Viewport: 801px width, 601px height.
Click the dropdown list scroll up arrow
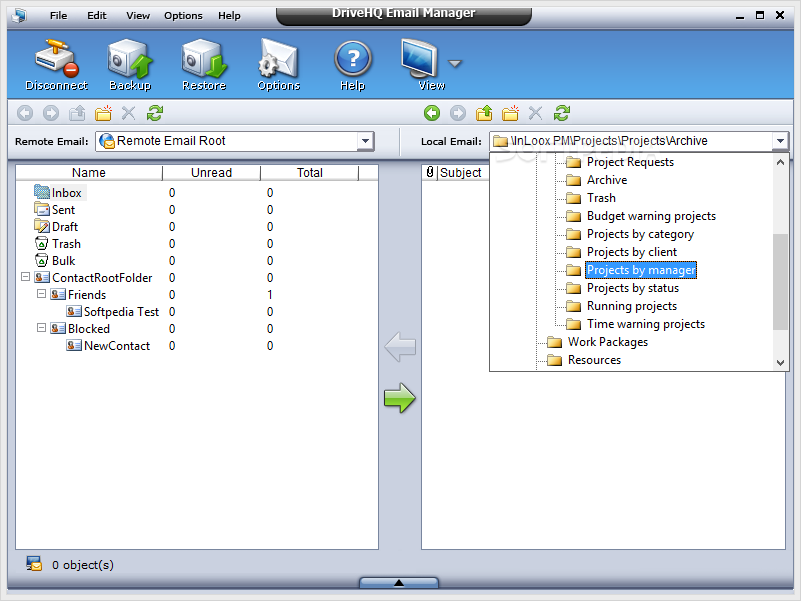[x=780, y=162]
